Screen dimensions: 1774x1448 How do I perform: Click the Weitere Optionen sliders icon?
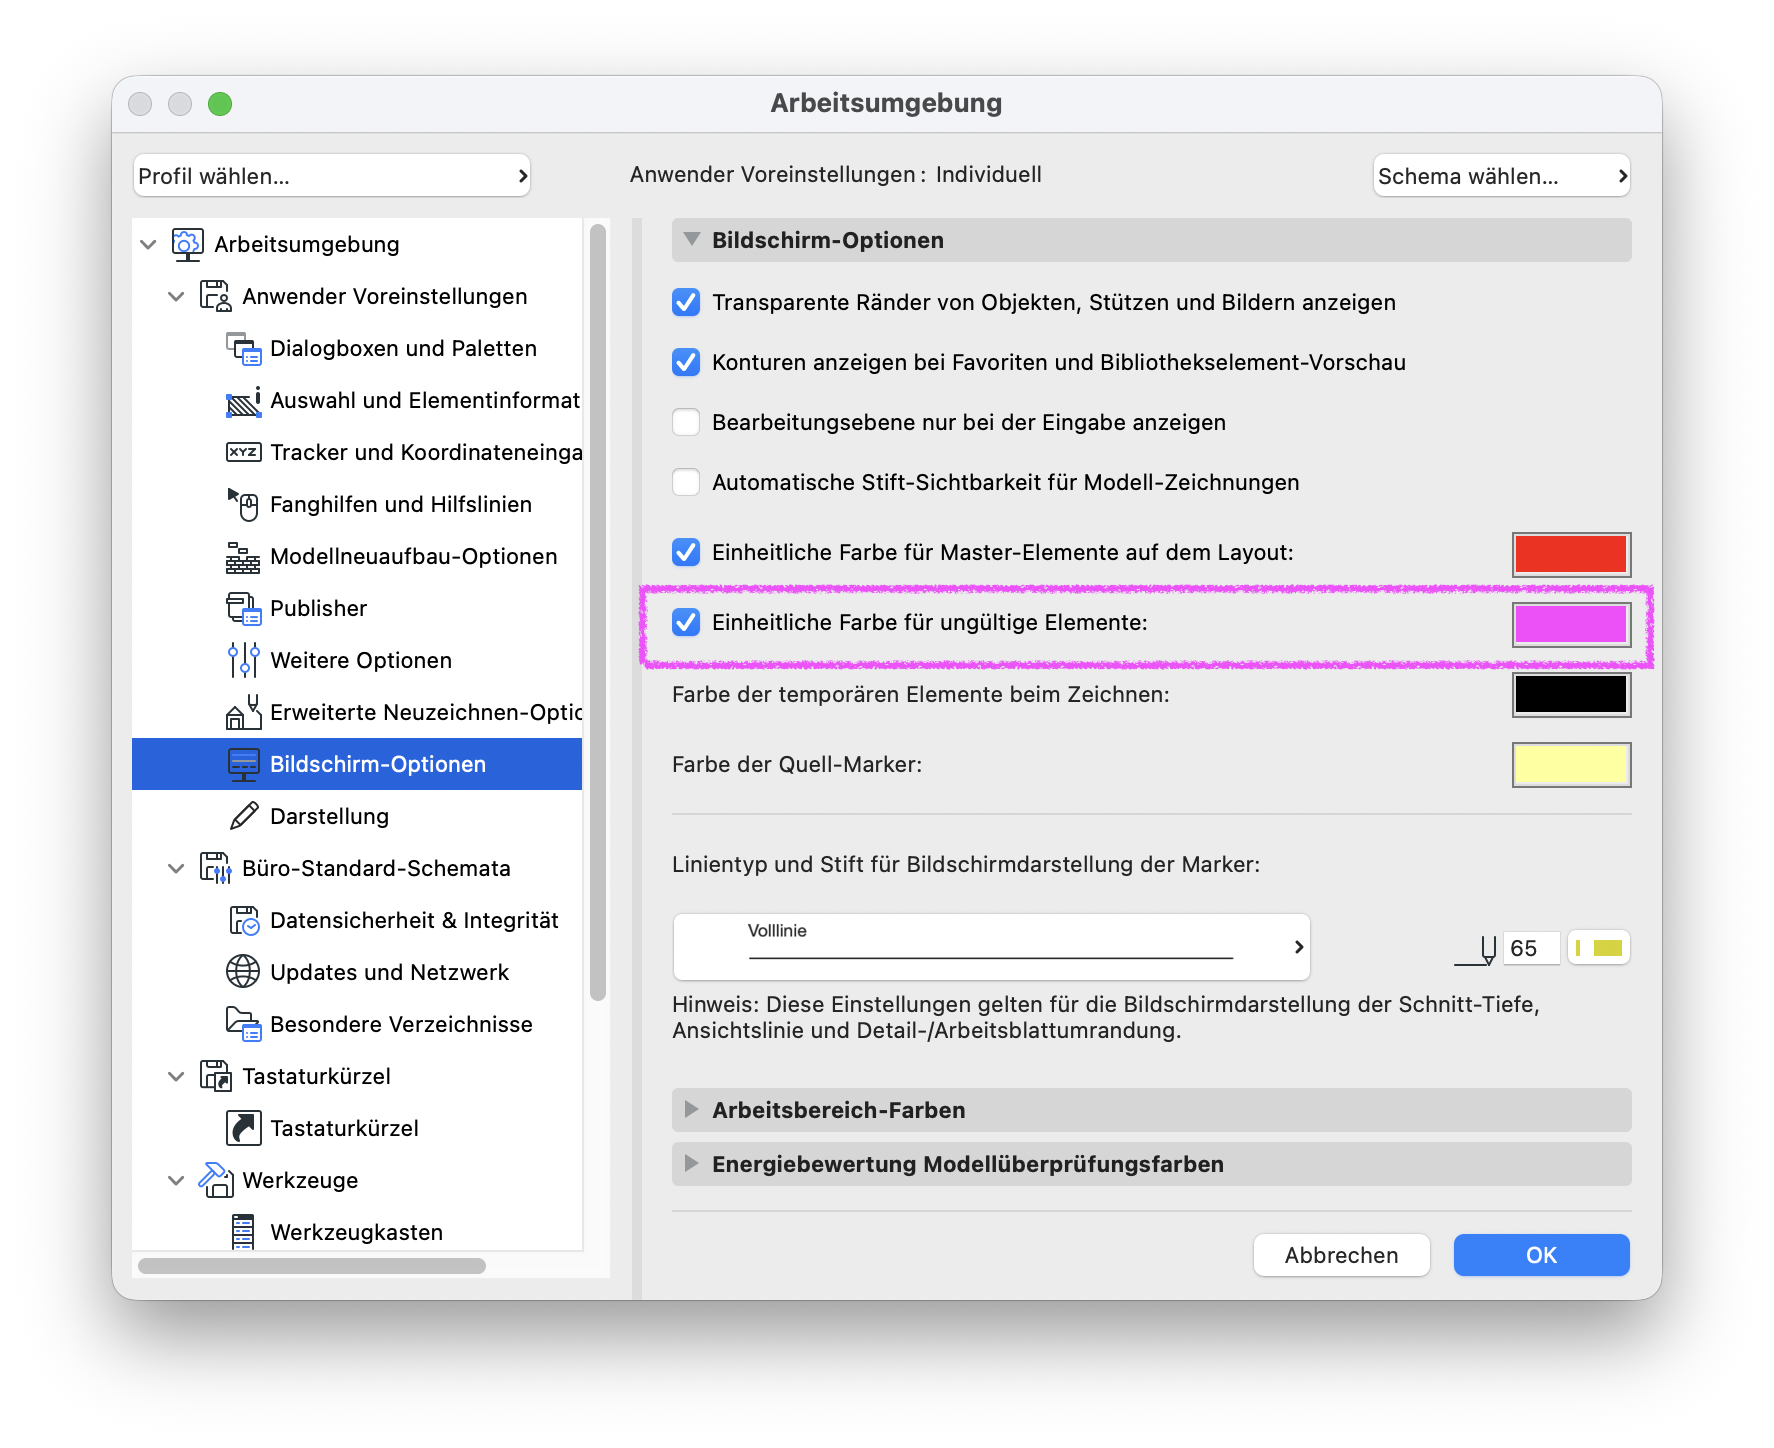click(x=243, y=660)
